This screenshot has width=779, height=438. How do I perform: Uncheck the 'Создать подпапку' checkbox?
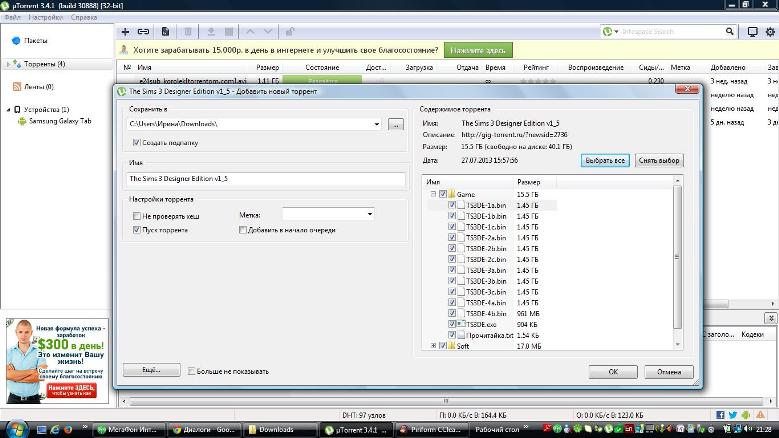pyautogui.click(x=137, y=143)
